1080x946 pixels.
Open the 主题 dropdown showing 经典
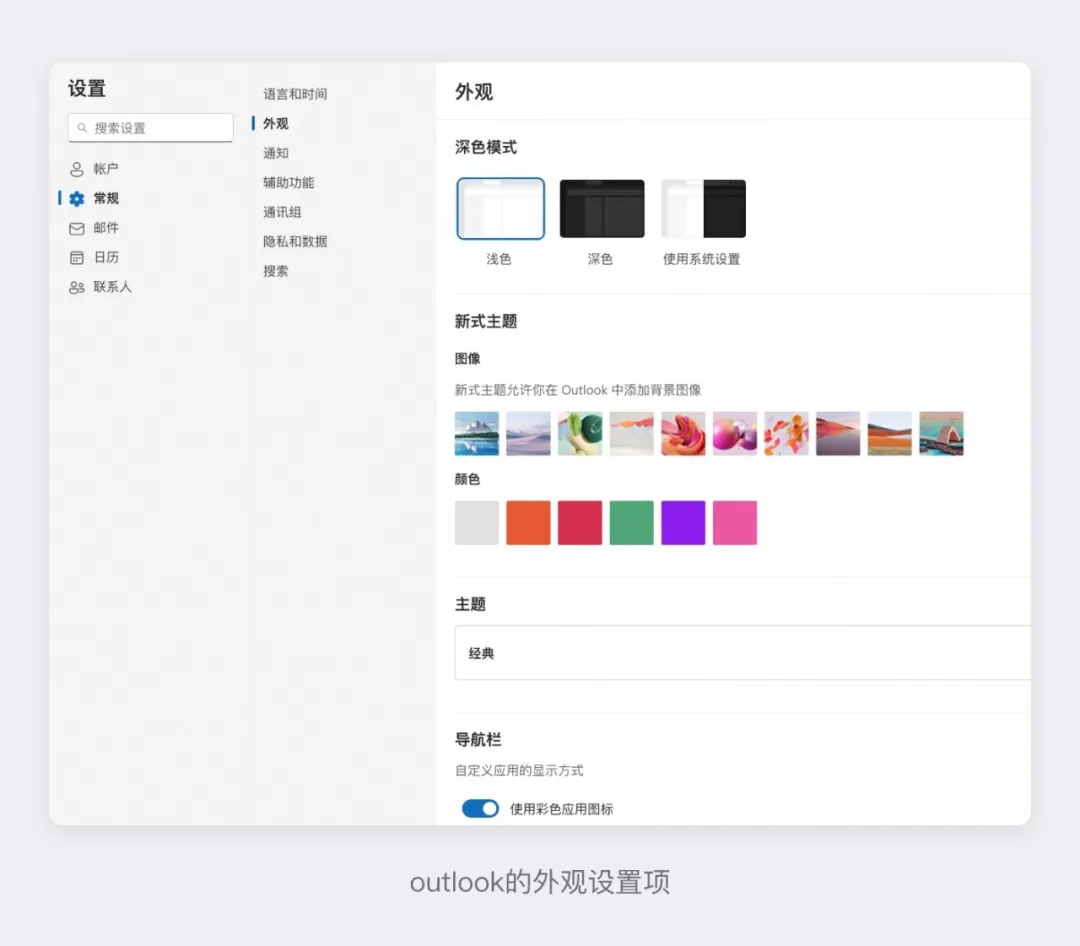tap(742, 652)
